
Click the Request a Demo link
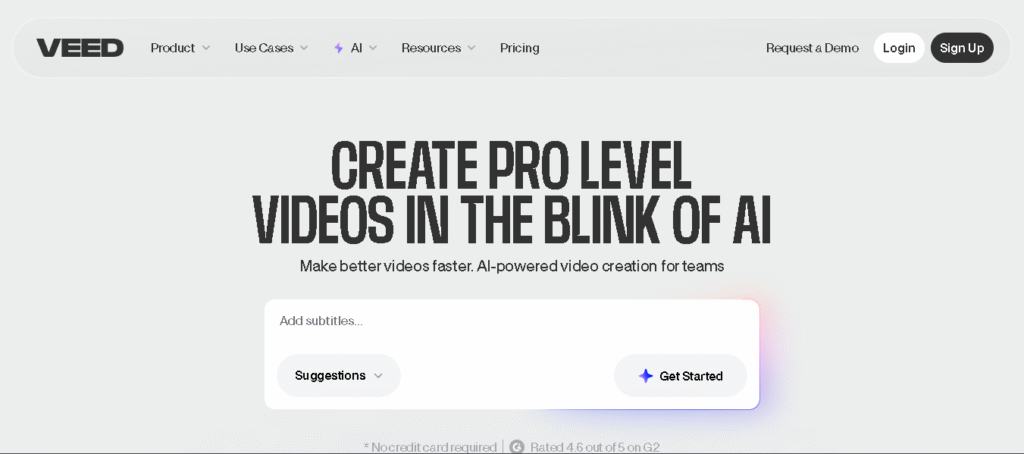click(x=812, y=48)
